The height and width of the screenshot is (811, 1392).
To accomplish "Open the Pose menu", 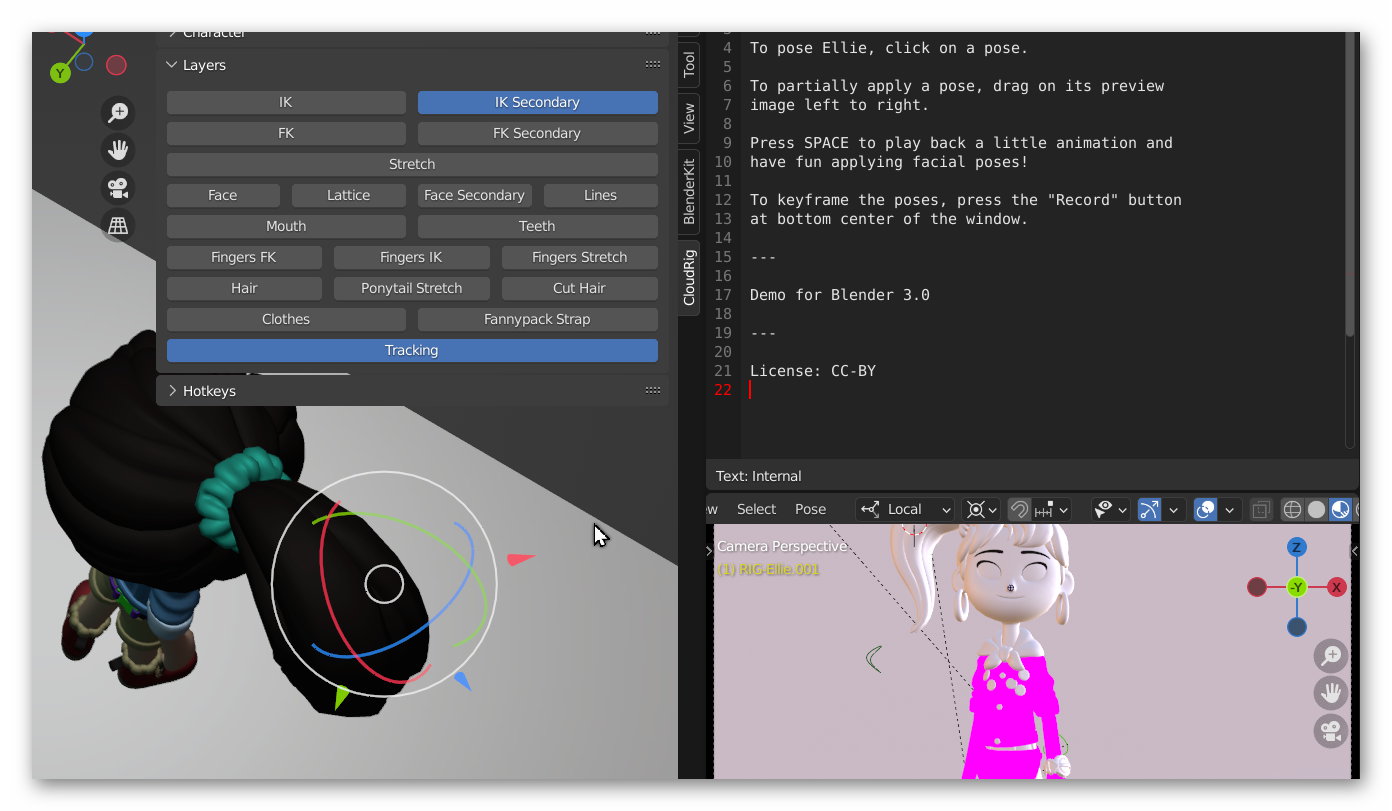I will (x=810, y=509).
